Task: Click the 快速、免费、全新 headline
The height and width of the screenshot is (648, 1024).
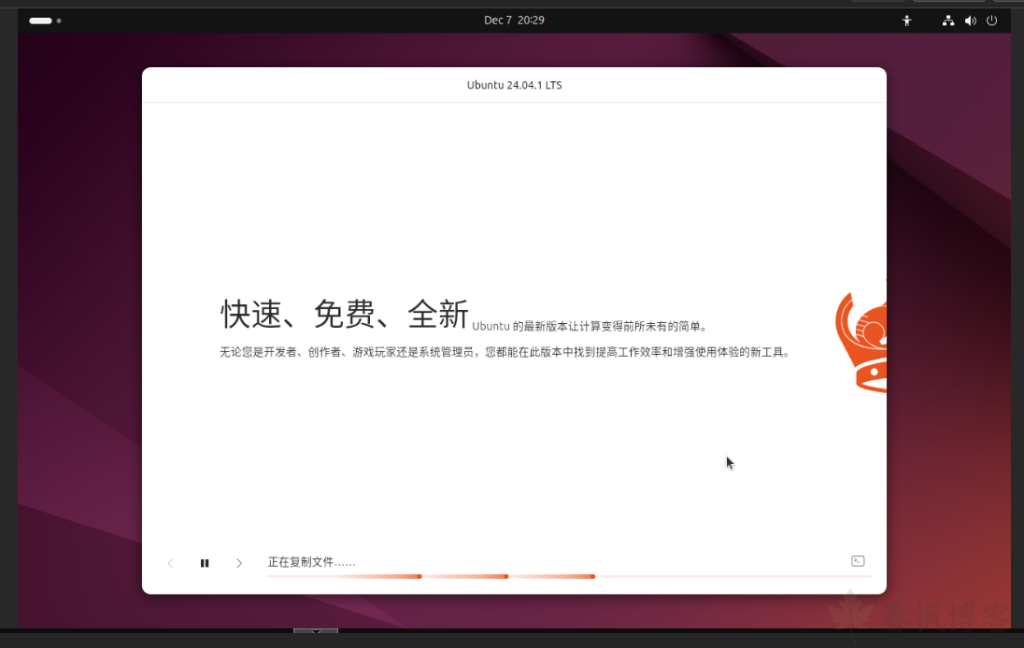Action: tap(344, 314)
